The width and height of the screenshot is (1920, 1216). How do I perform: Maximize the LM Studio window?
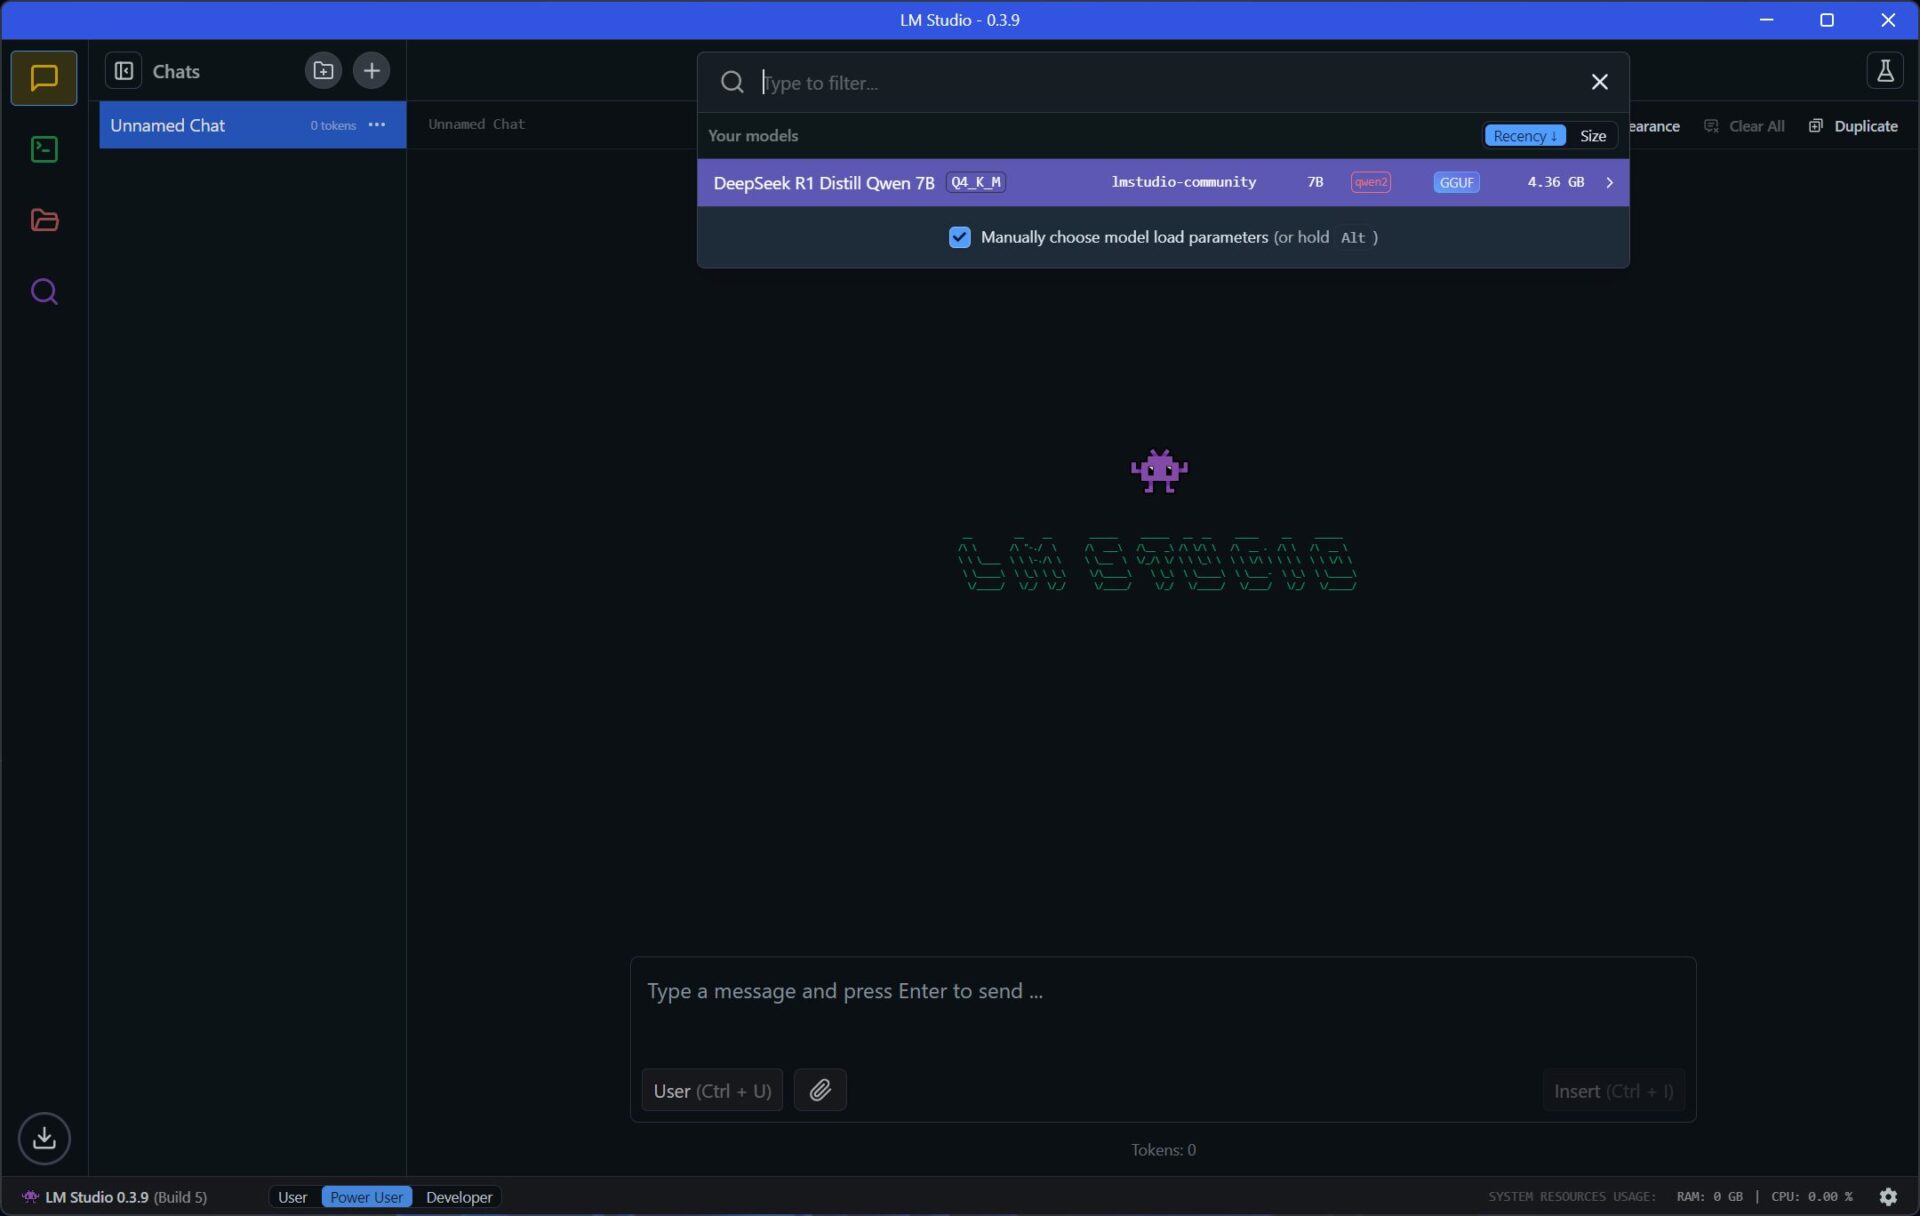(x=1826, y=20)
